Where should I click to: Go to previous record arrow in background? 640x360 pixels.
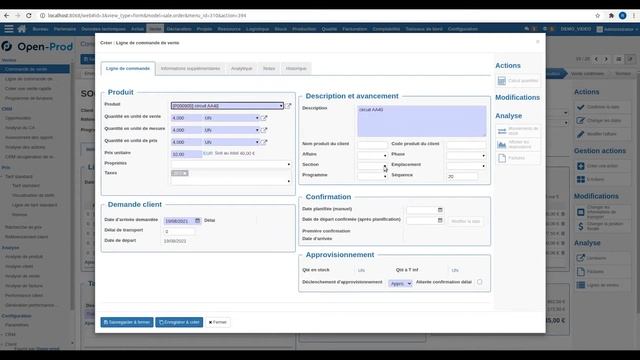point(596,59)
